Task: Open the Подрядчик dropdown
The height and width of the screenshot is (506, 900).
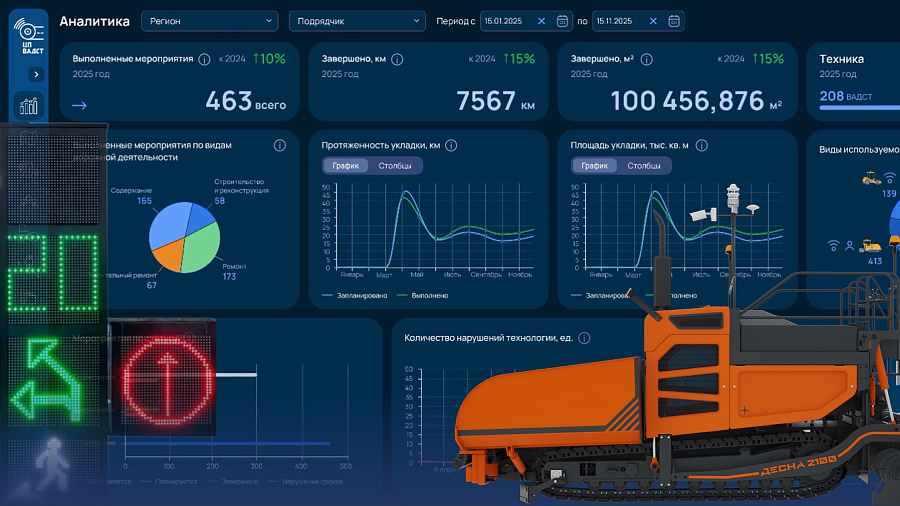Action: [357, 21]
